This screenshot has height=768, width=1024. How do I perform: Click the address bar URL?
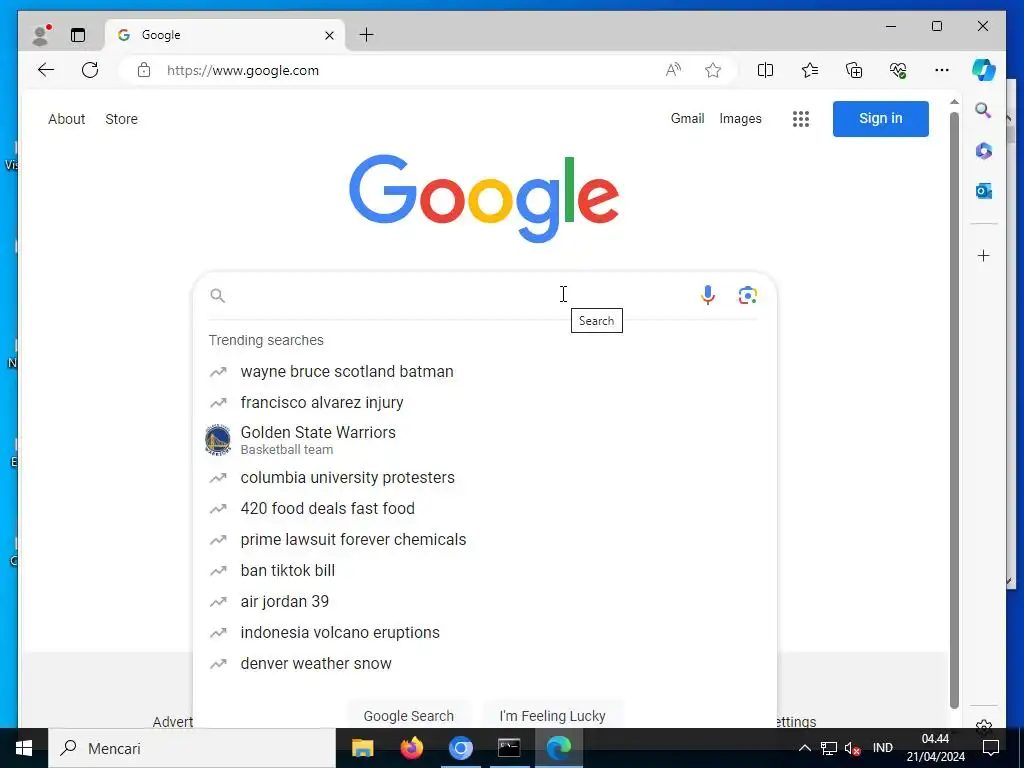243,71
